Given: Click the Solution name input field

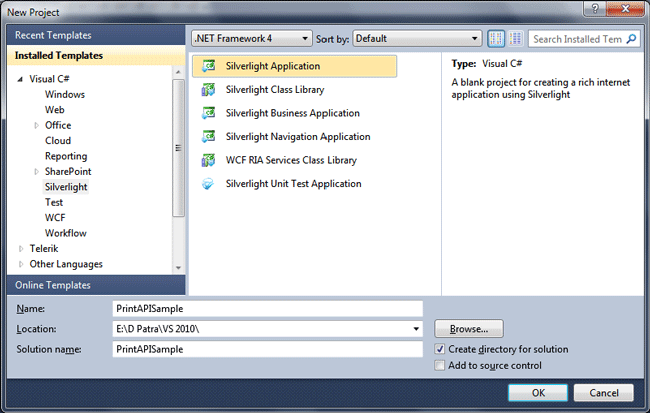Looking at the screenshot, I should [267, 349].
